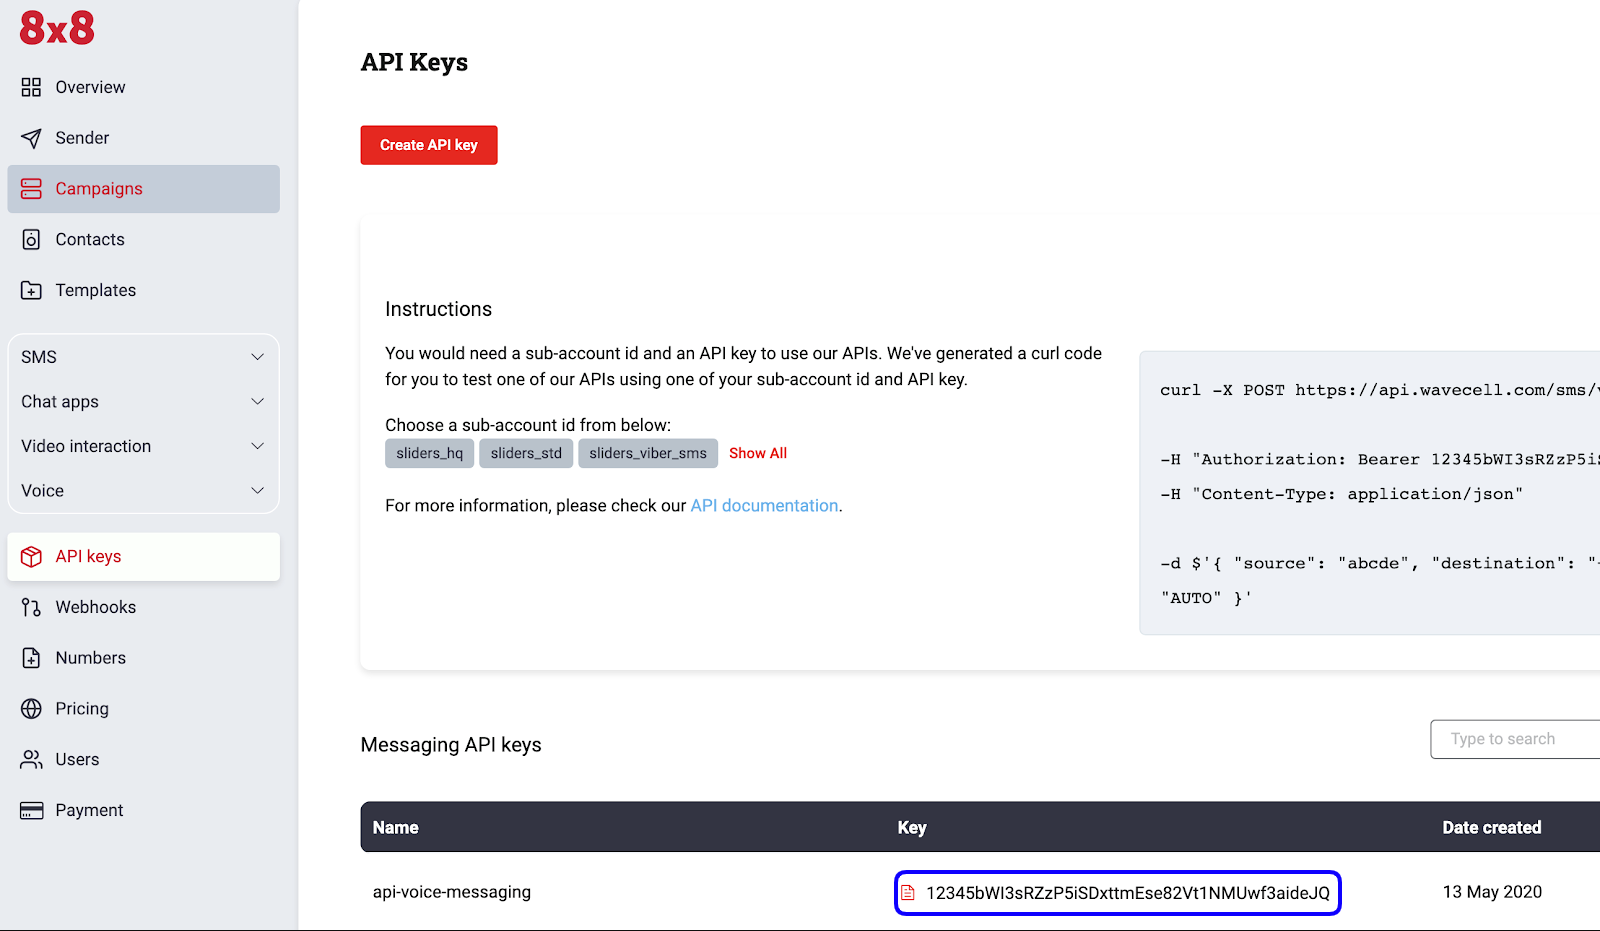Click the Contacts icon in sidebar

coord(31,240)
